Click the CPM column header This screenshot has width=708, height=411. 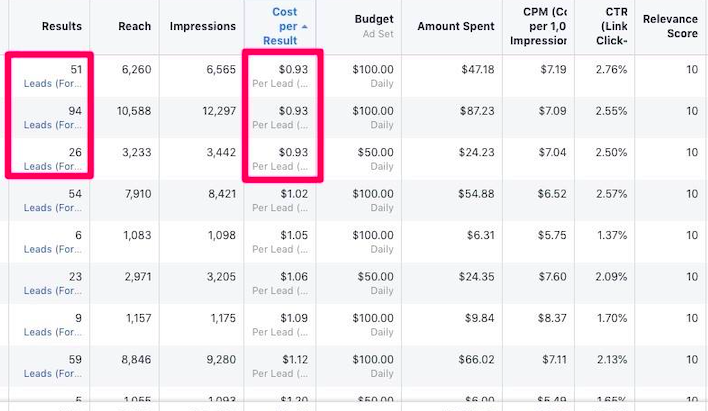[538, 26]
